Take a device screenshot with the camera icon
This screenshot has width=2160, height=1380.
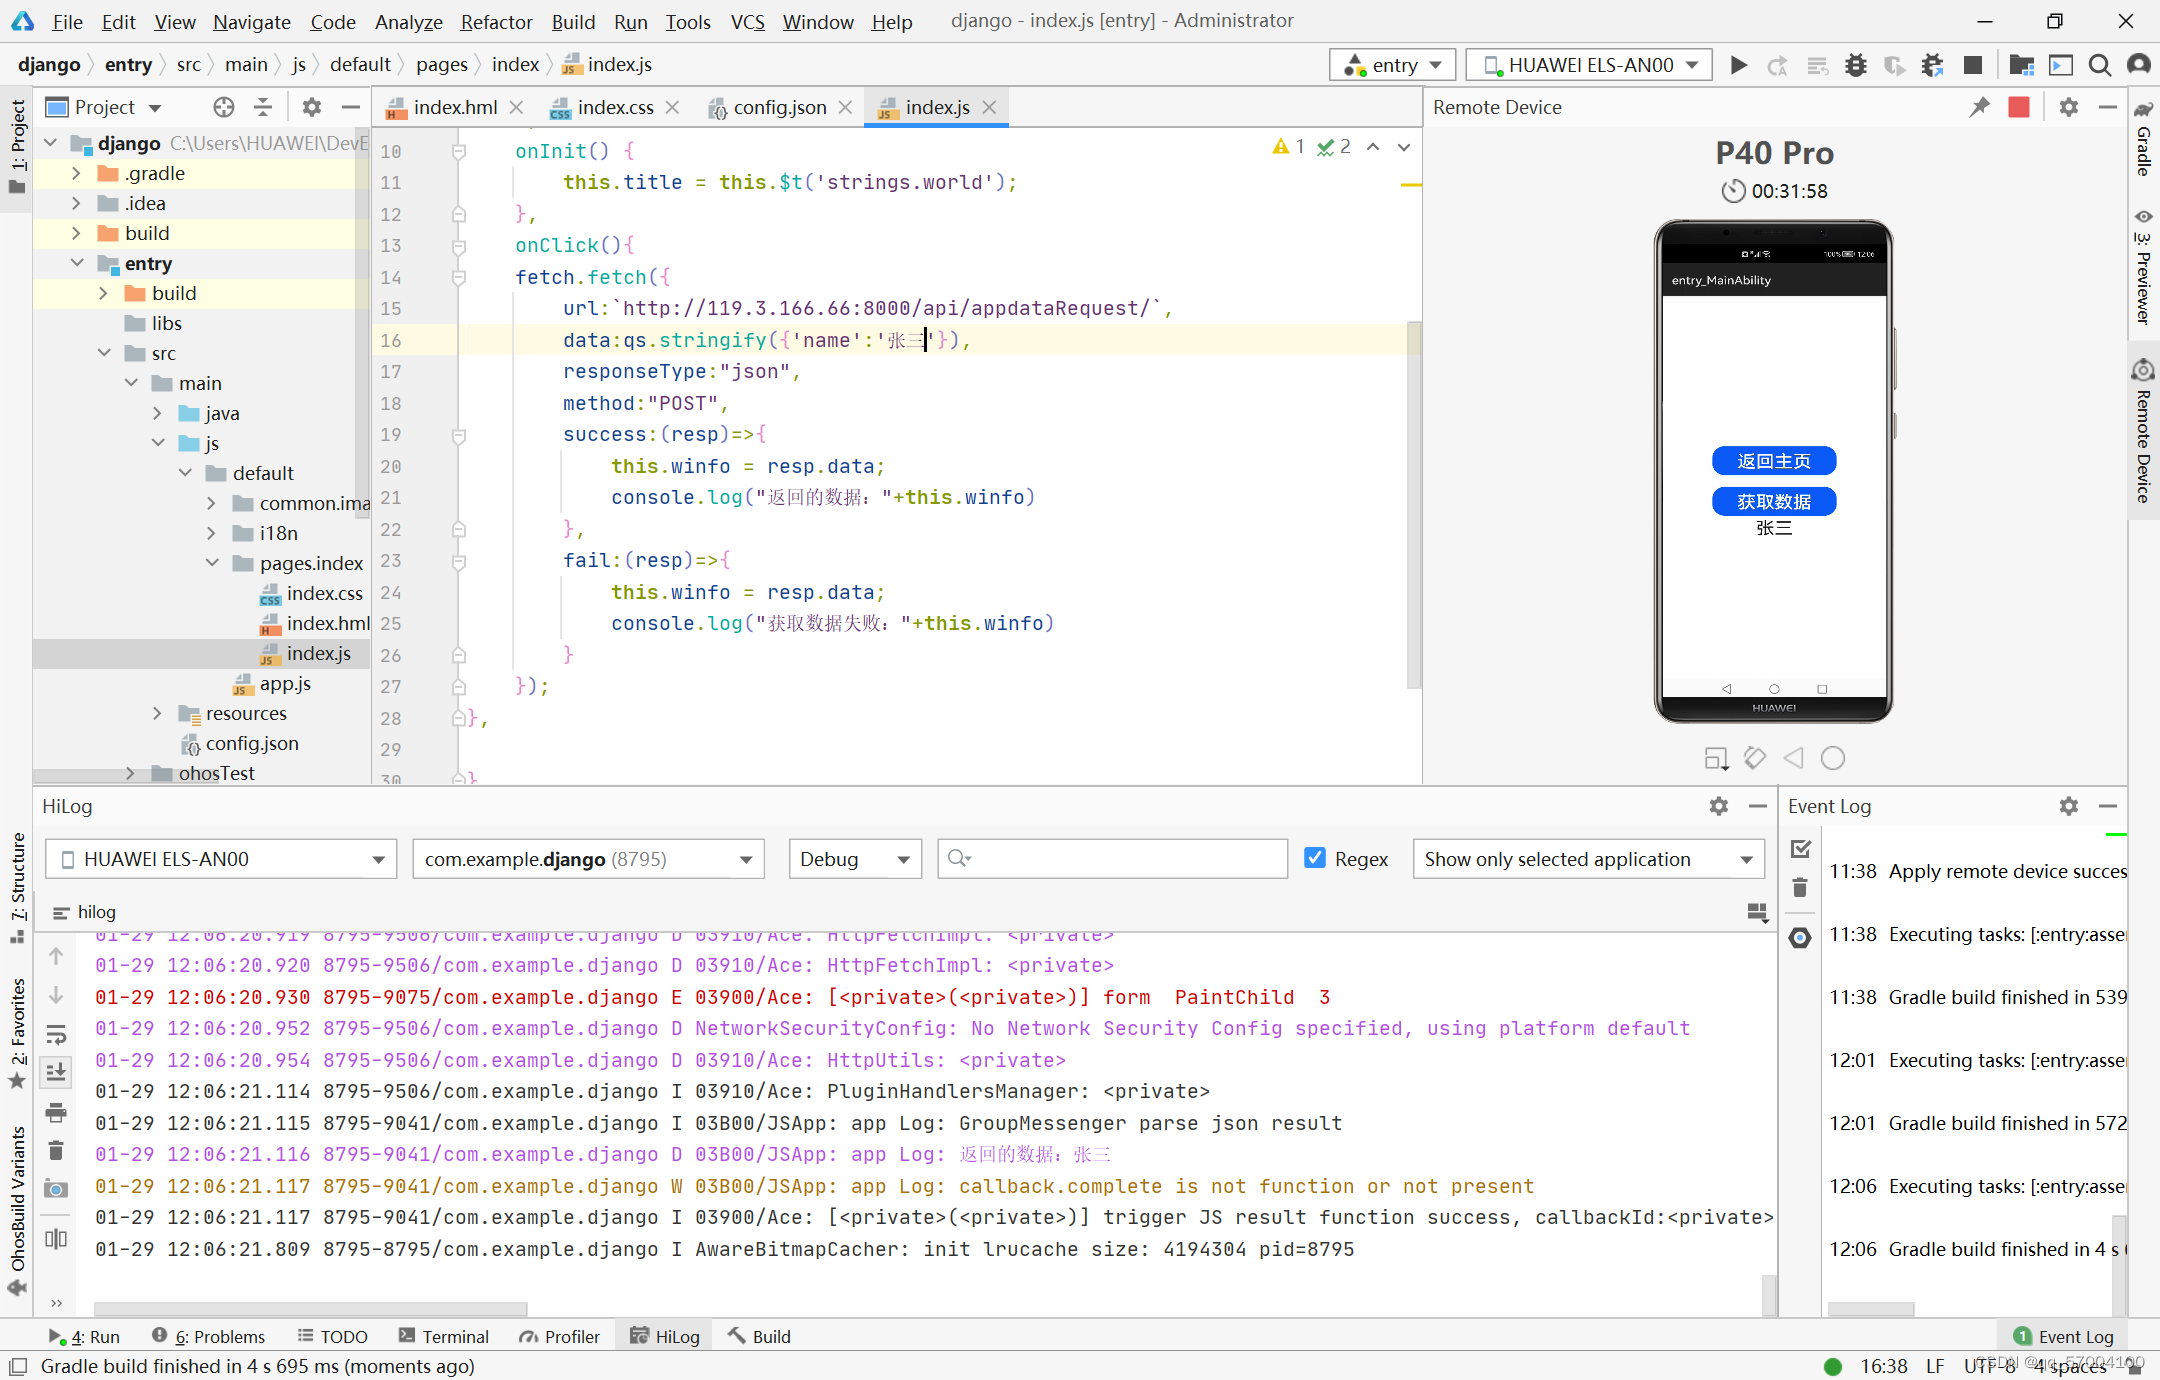pos(56,1189)
